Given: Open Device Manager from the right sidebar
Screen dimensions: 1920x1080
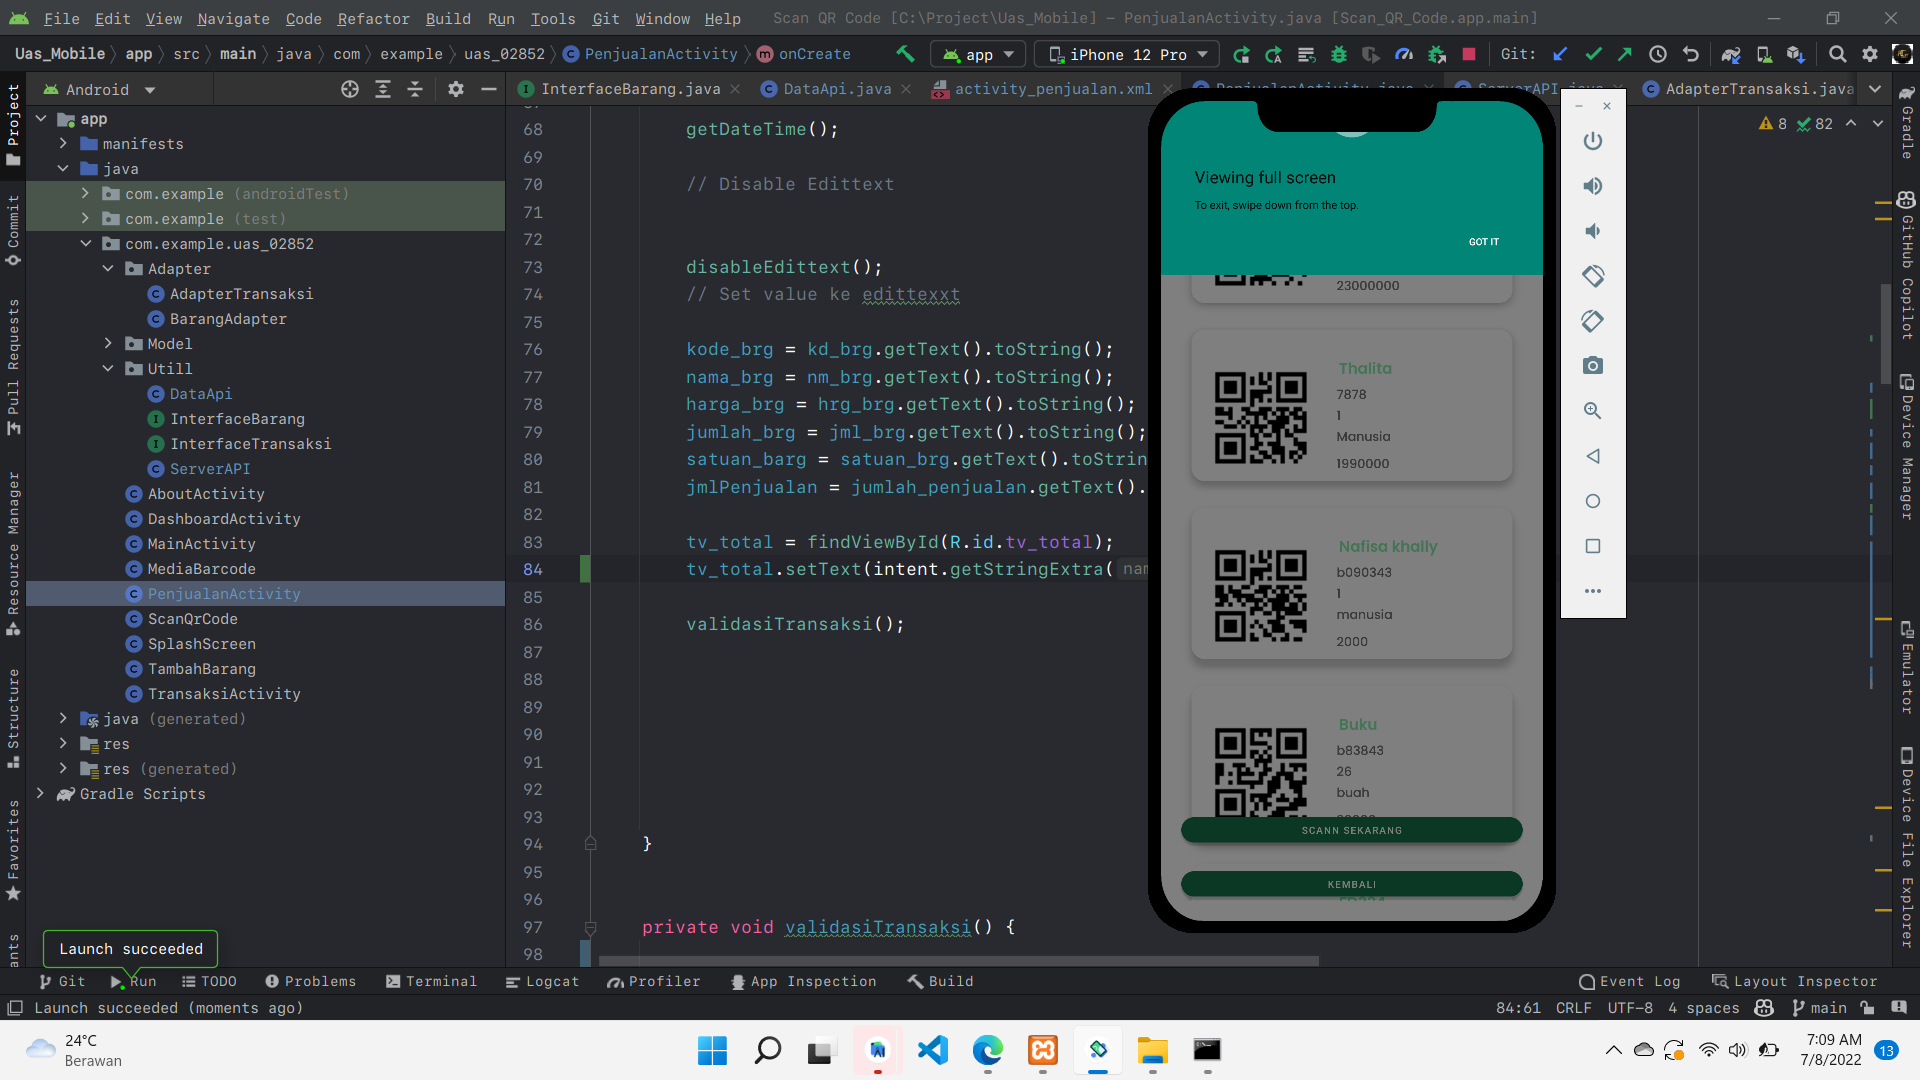Looking at the screenshot, I should click(1908, 440).
